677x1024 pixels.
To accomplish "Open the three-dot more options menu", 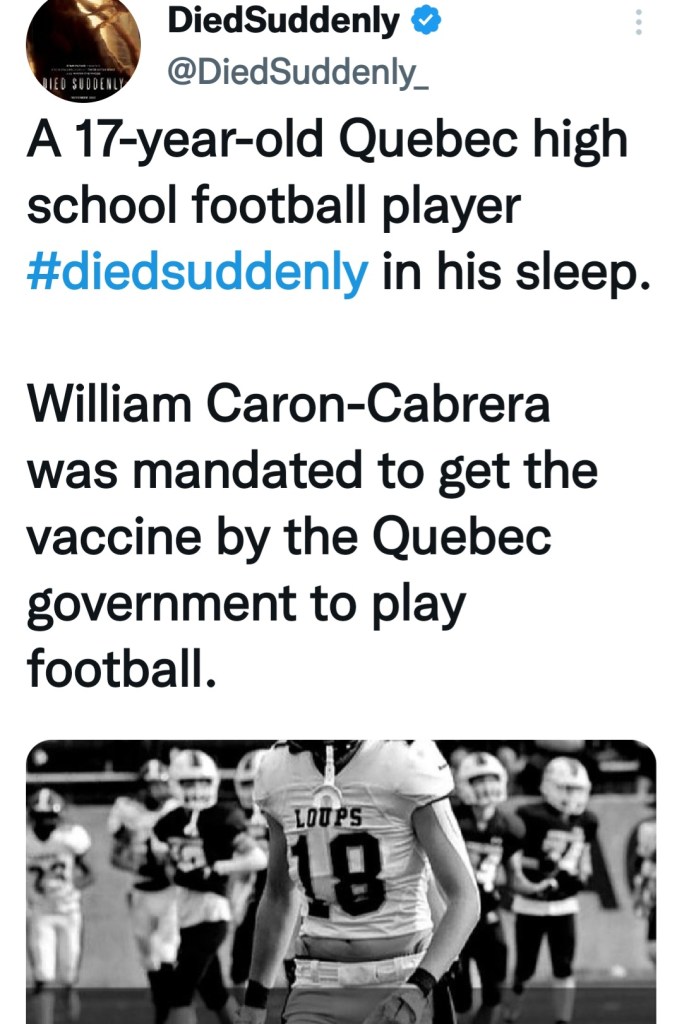I will point(640,21).
